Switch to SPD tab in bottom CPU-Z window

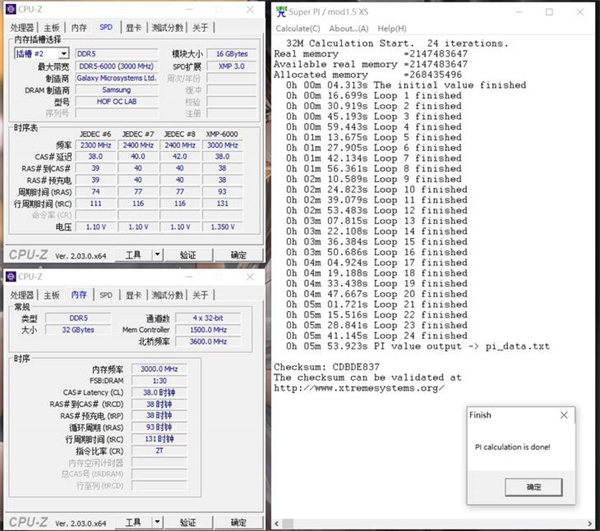(x=106, y=294)
